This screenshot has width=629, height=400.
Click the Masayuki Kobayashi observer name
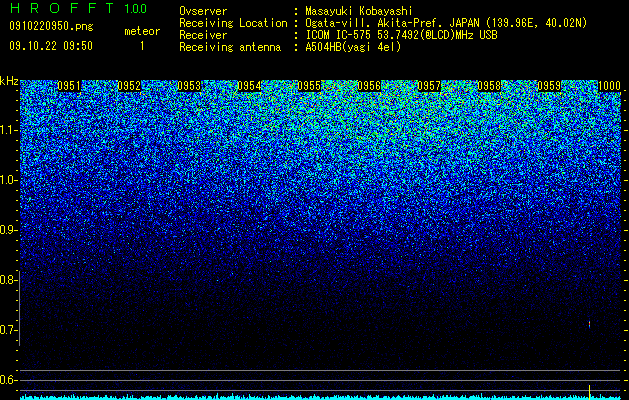click(359, 11)
